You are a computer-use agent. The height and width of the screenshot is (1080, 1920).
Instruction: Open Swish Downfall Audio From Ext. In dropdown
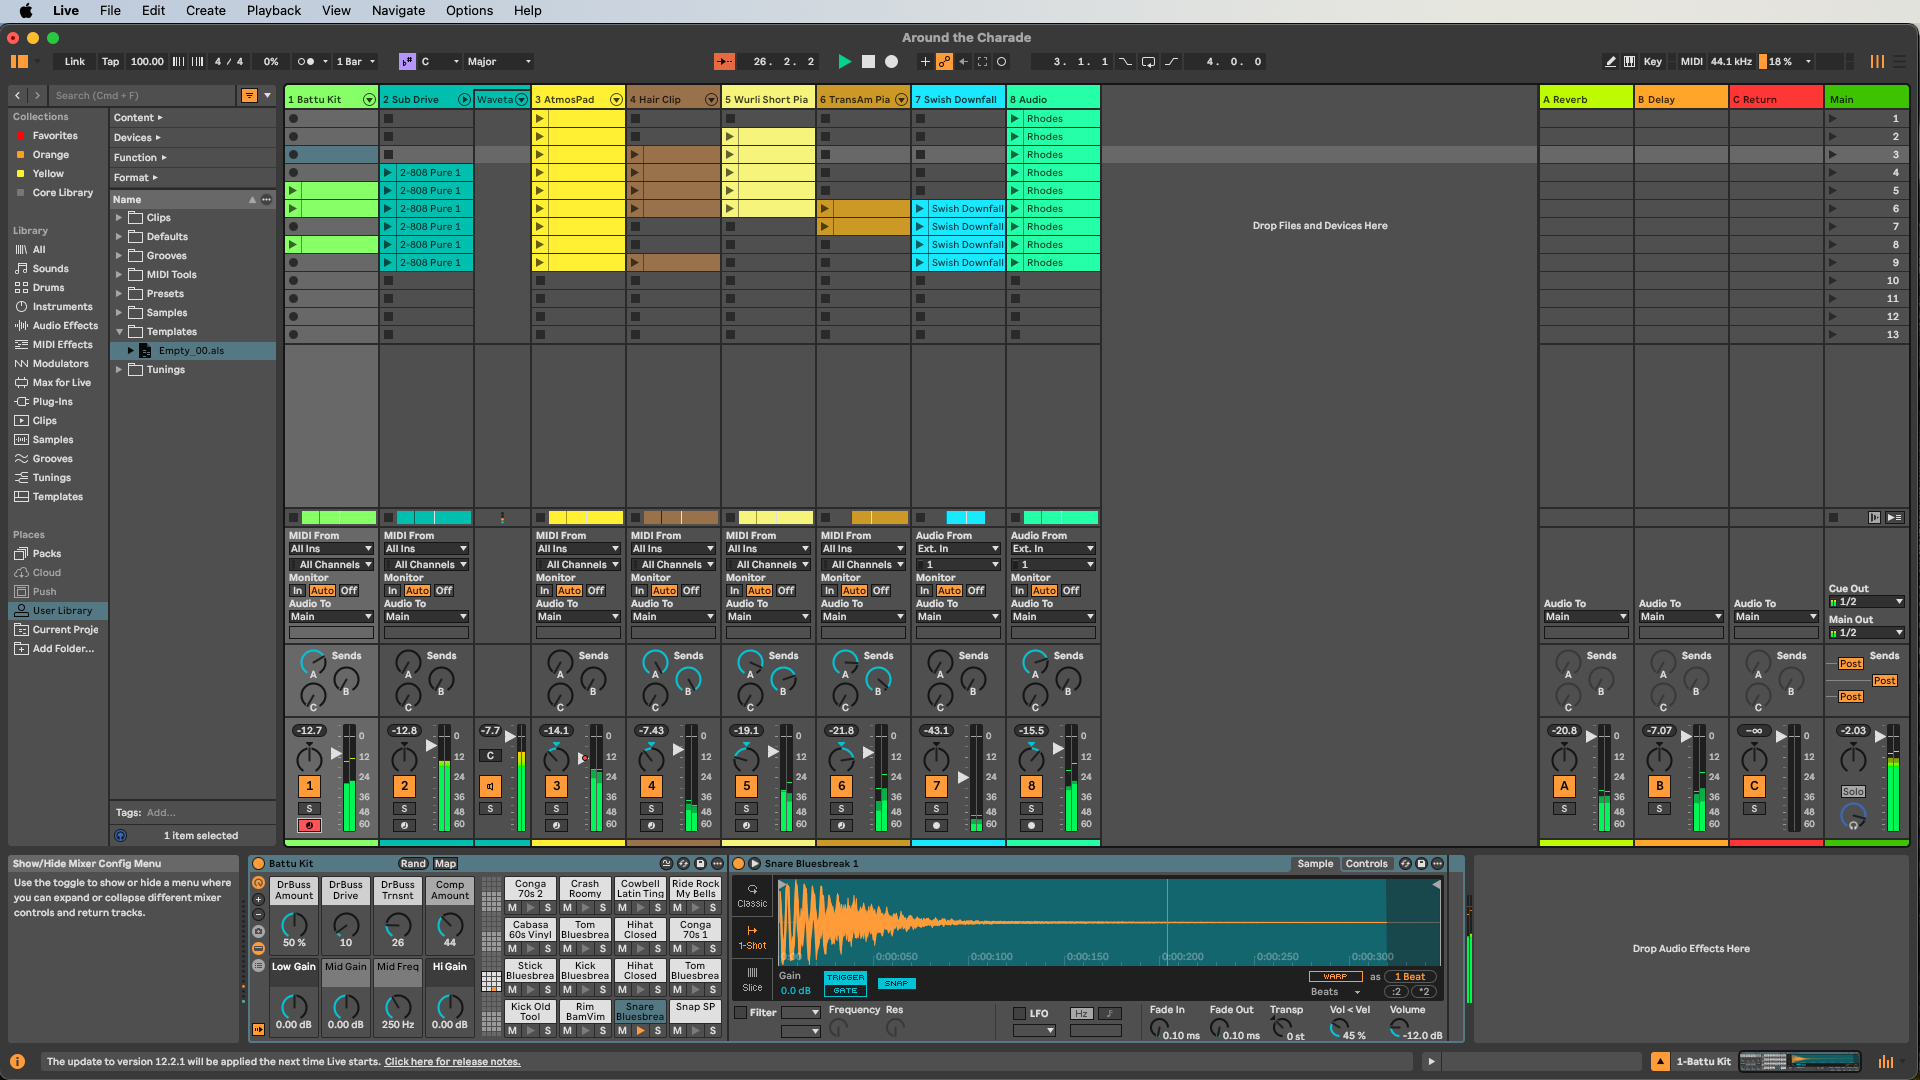pyautogui.click(x=958, y=549)
